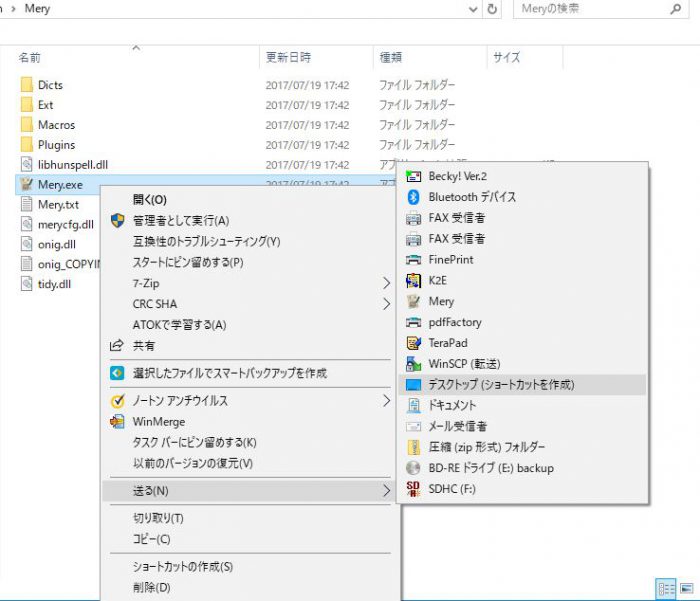Click the Mery icon in Send-to submenu

tap(413, 301)
